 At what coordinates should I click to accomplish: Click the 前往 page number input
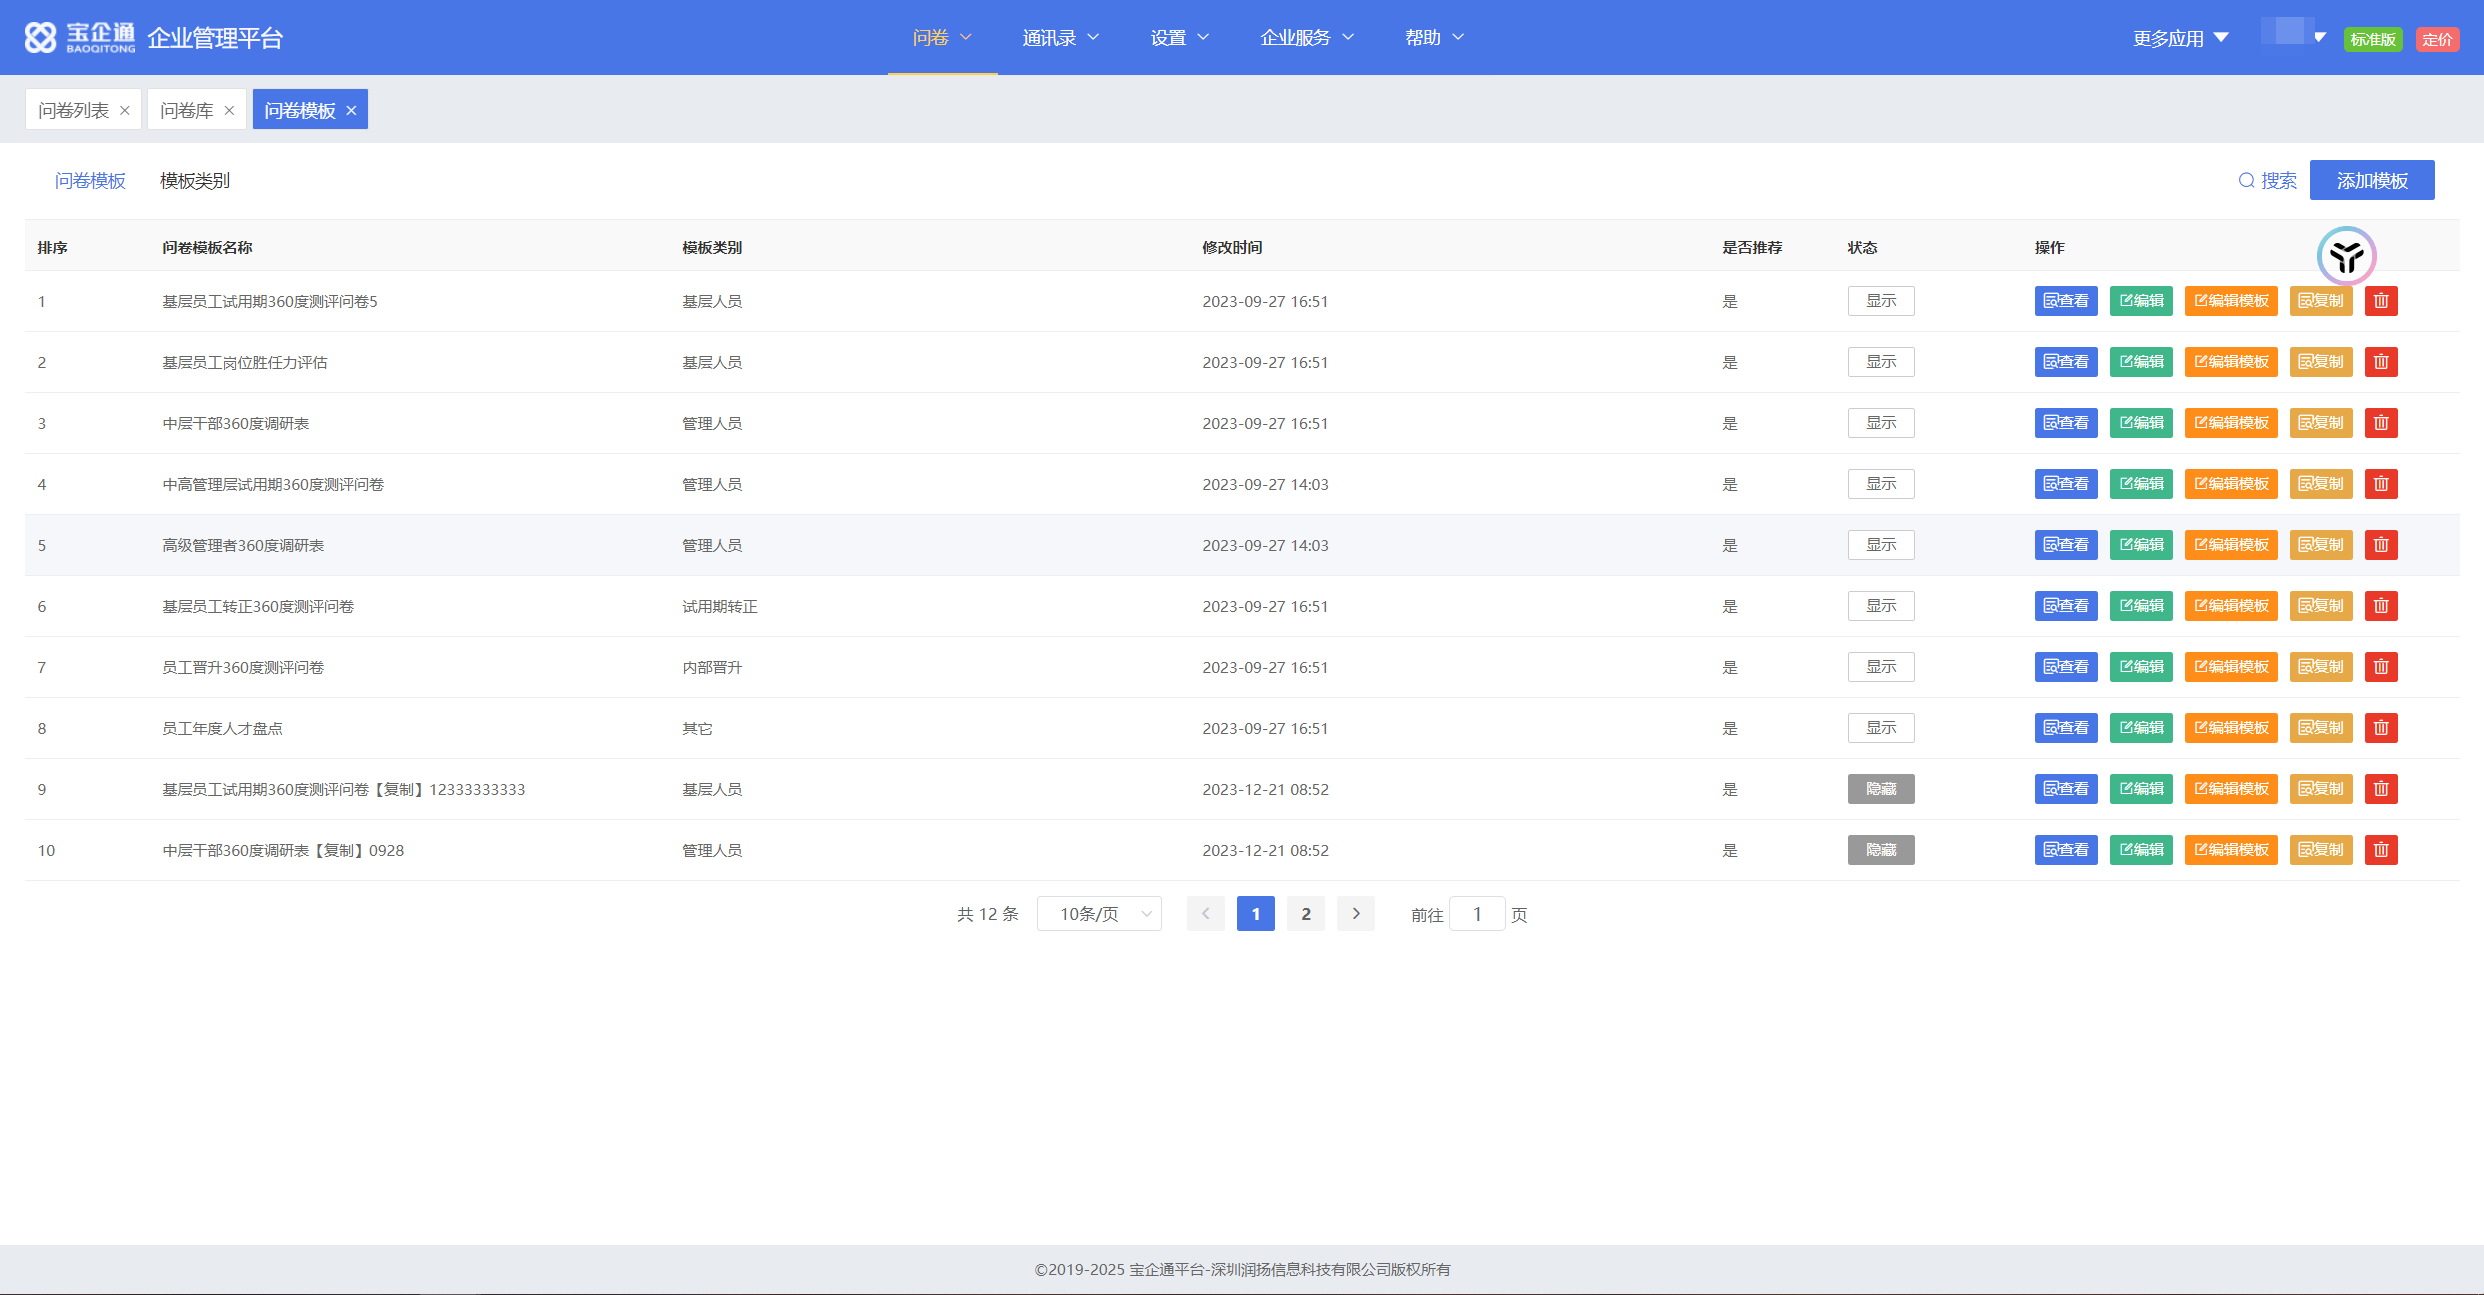click(1476, 914)
